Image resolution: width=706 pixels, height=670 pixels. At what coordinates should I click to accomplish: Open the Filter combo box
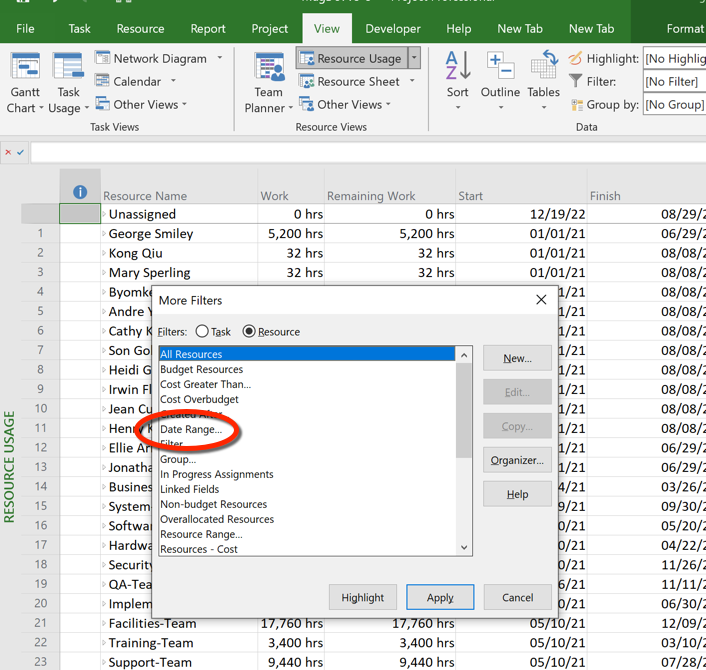(x=674, y=81)
